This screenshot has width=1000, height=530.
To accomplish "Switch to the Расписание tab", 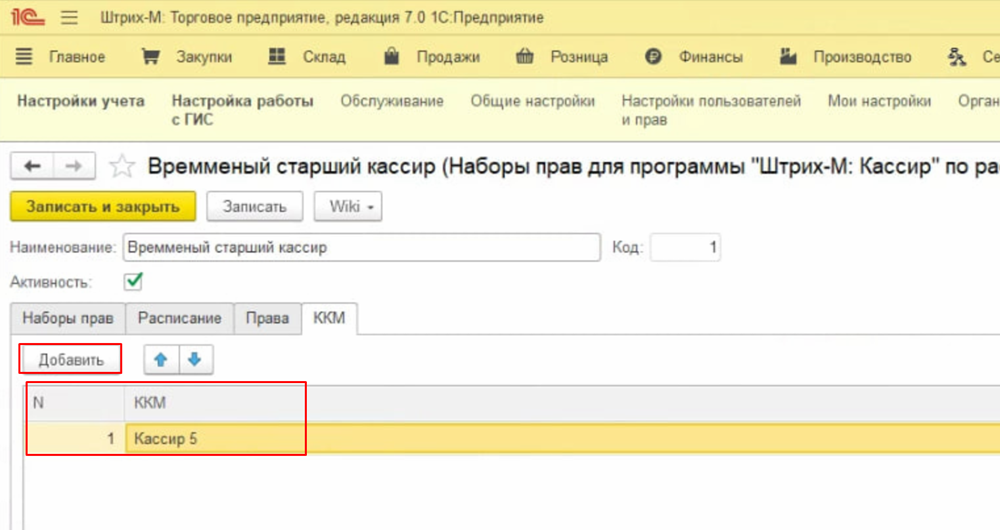I will tap(179, 318).
